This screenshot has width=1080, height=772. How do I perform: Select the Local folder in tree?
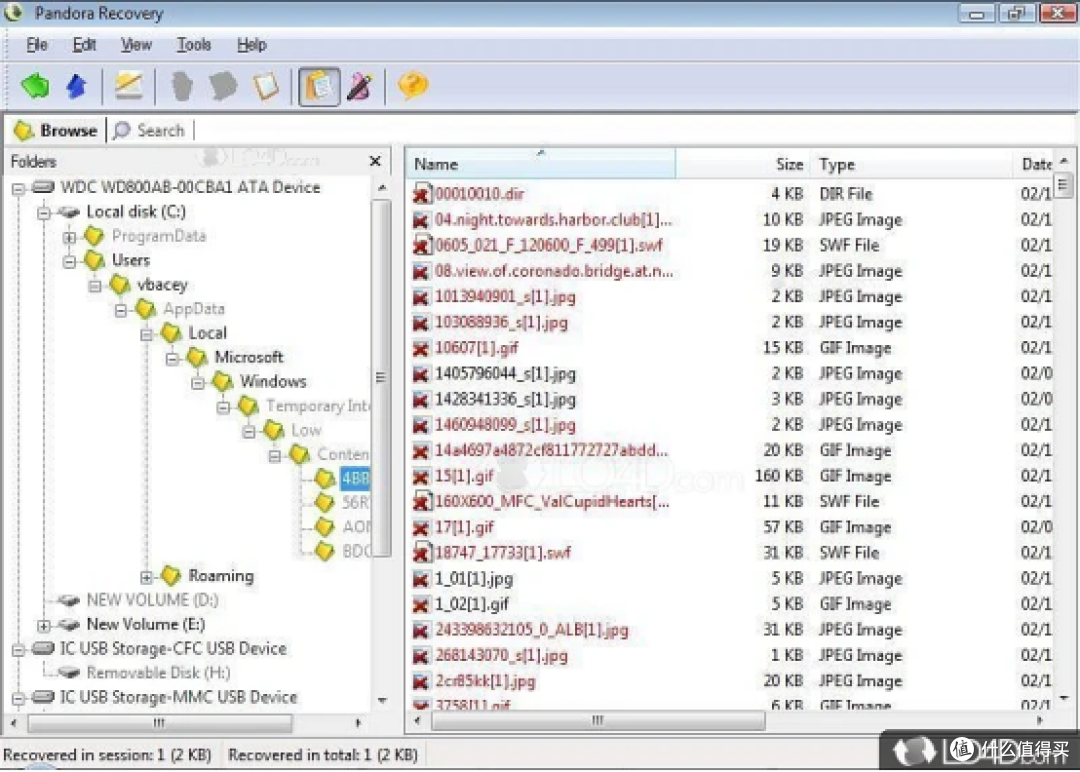[207, 333]
